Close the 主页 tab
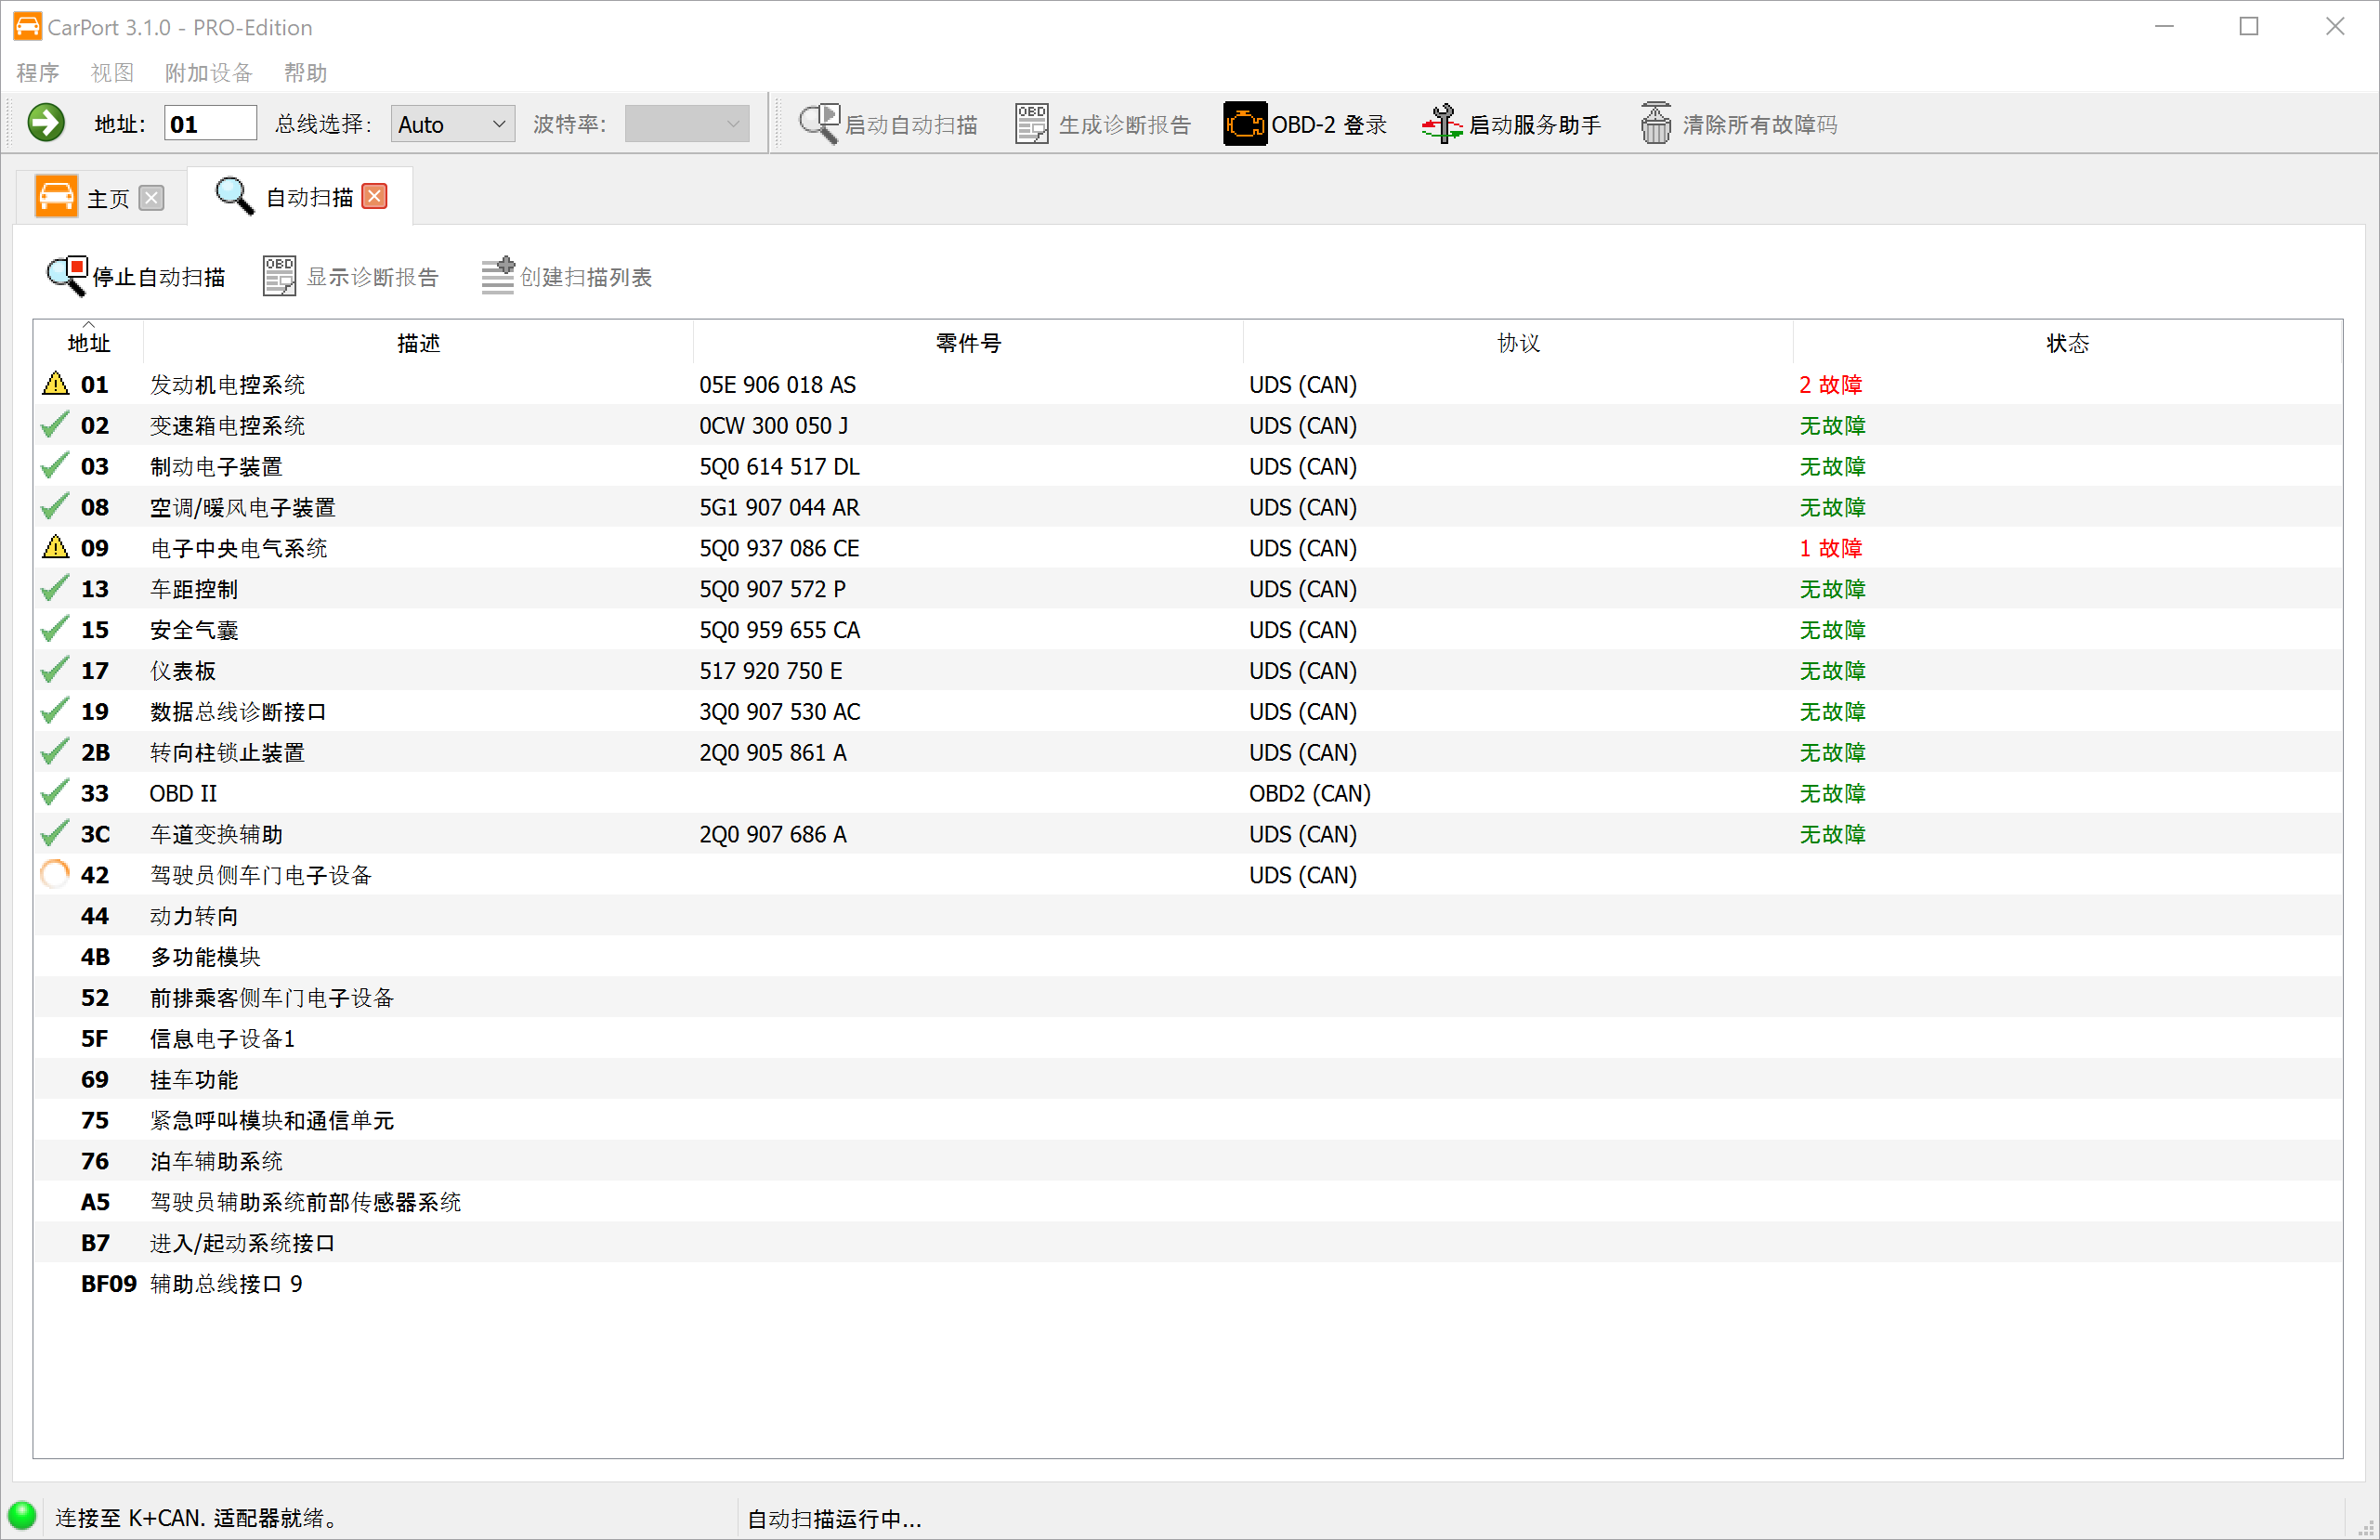Screen dimensions: 2380x1540 152,198
